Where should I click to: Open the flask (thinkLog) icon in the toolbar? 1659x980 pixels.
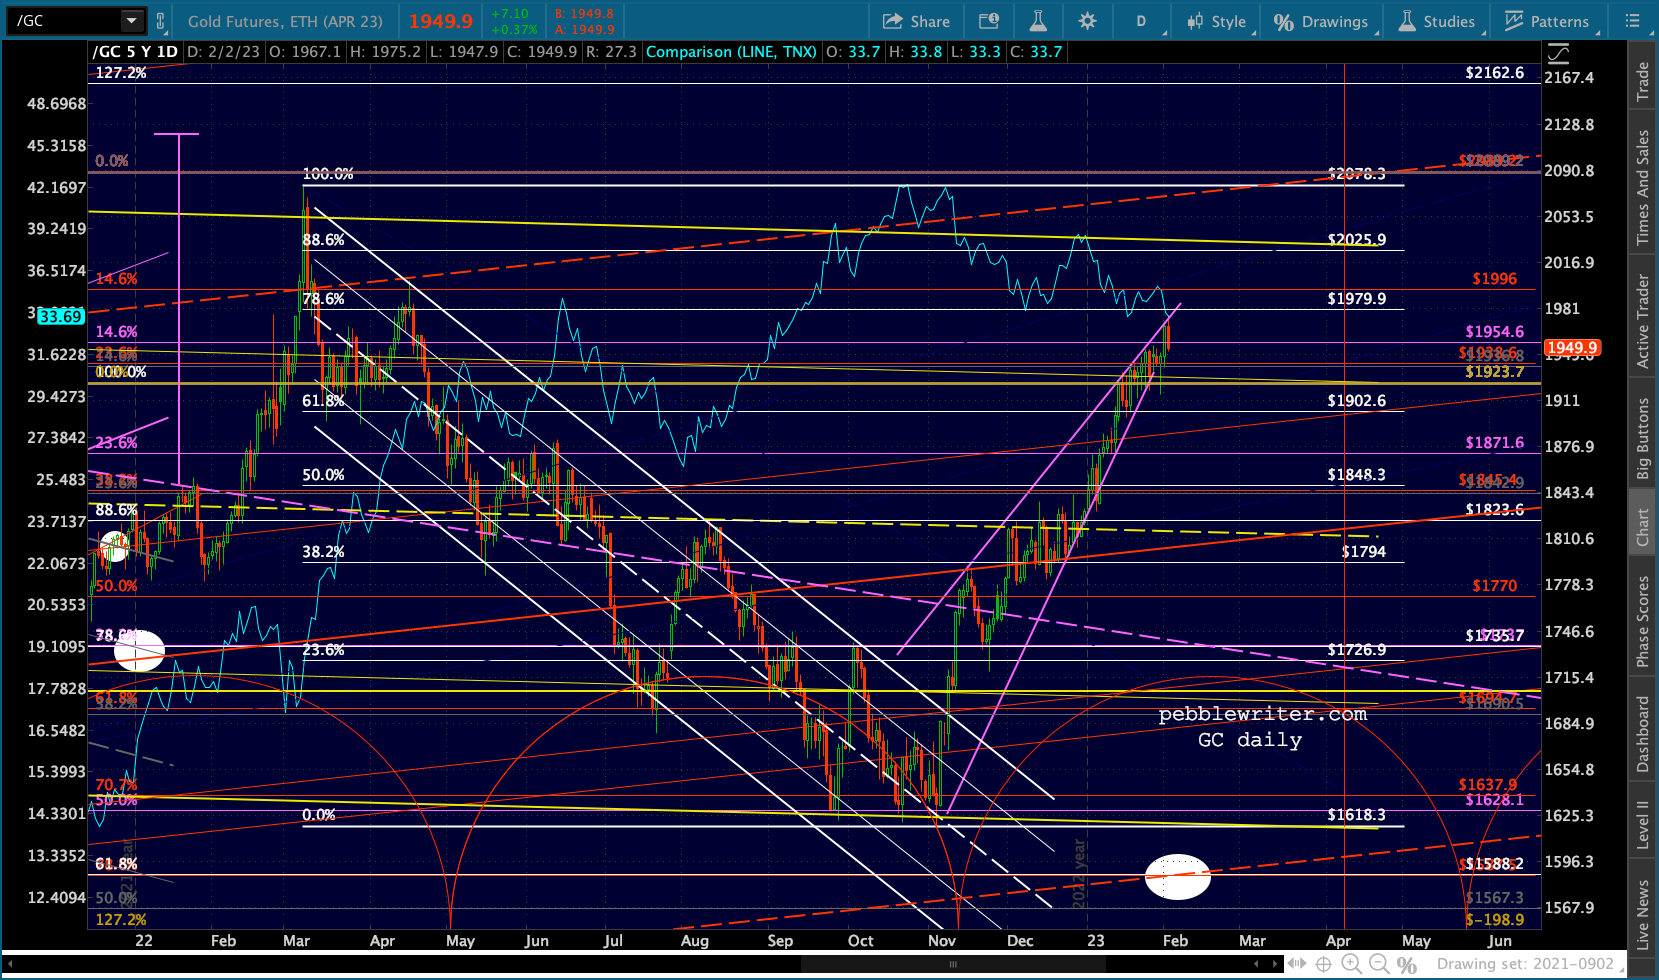tap(1038, 21)
